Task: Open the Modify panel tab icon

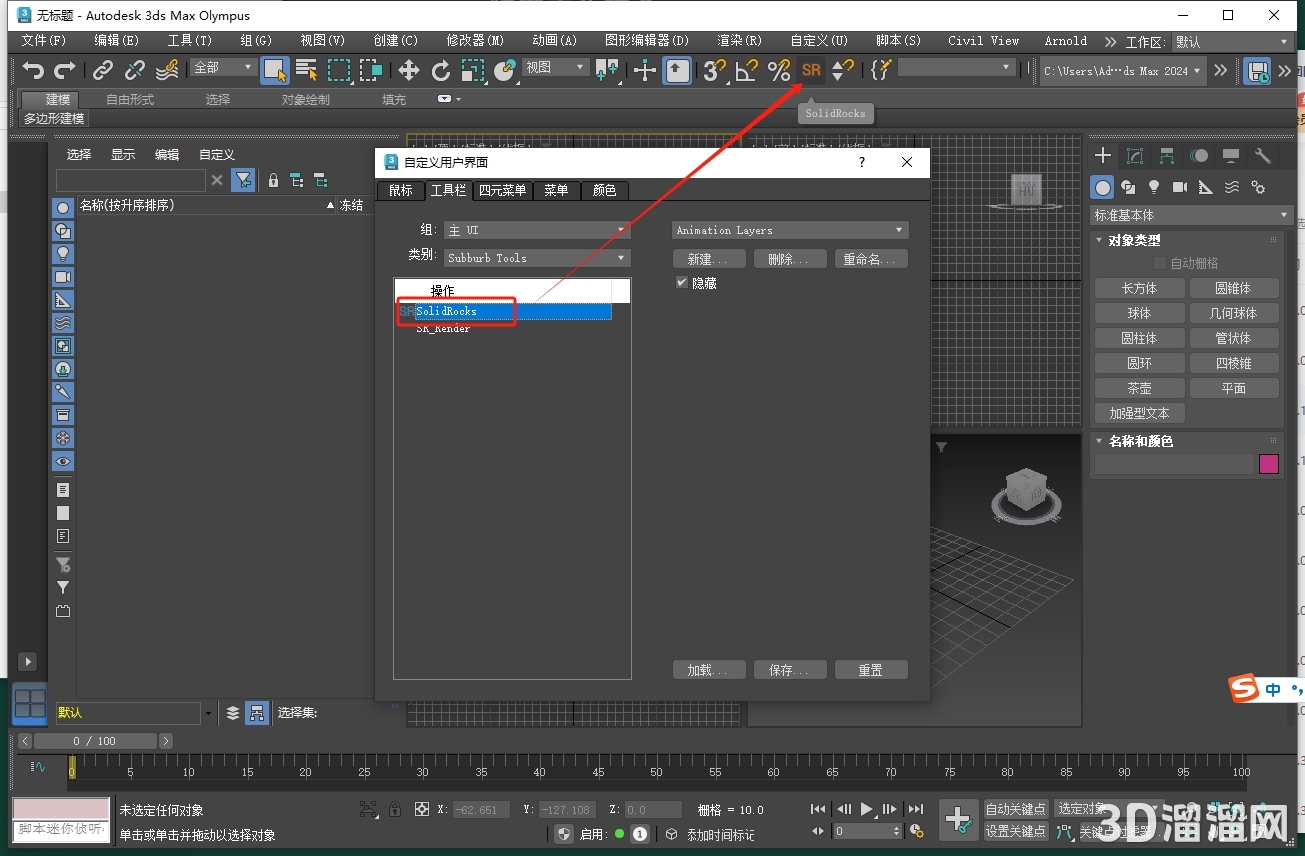Action: pyautogui.click(x=1135, y=156)
